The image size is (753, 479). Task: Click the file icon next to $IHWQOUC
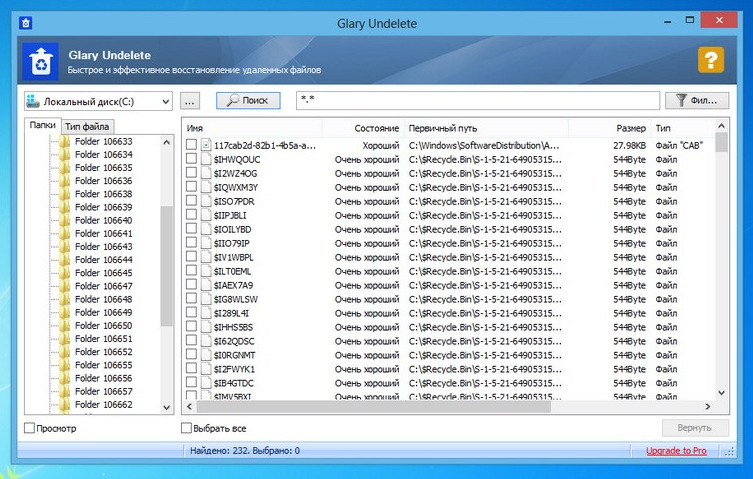click(x=206, y=159)
